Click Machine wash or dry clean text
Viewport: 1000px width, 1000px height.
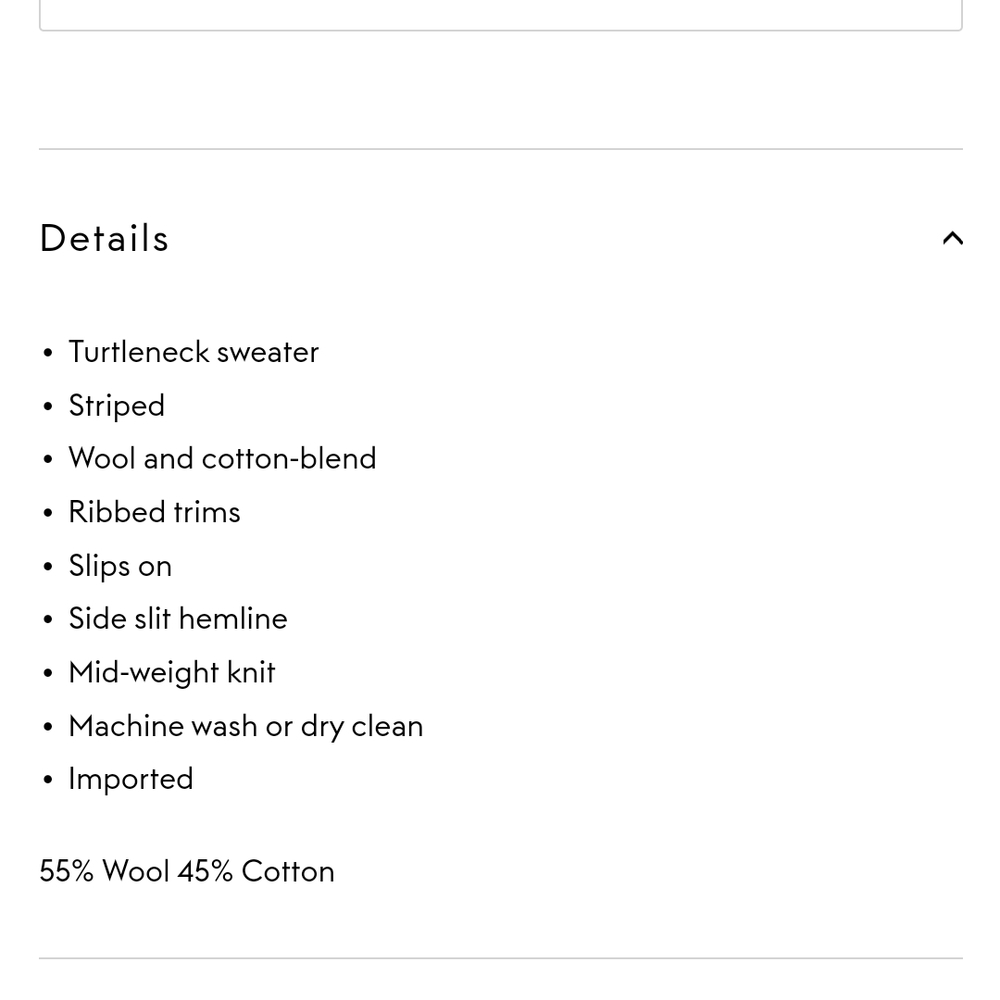(x=246, y=726)
